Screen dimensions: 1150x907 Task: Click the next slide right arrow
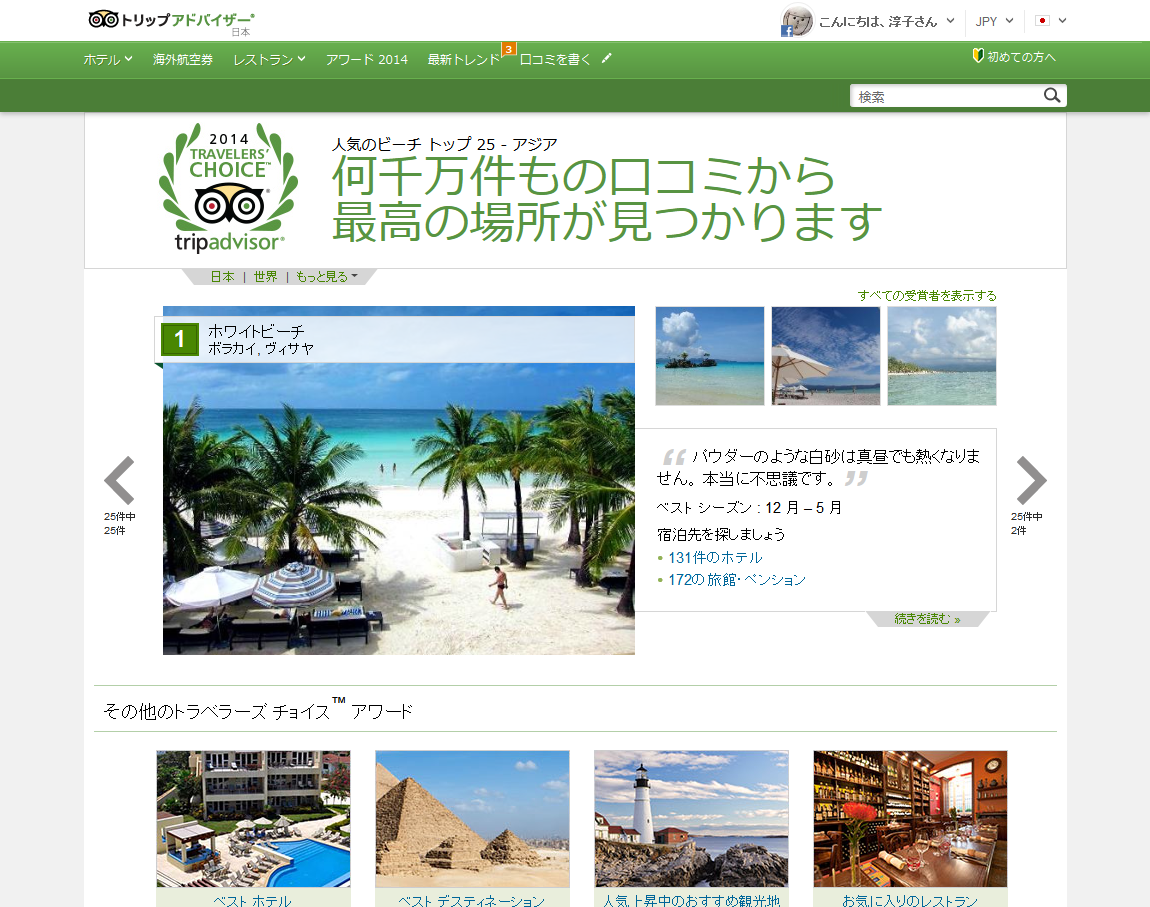(x=1031, y=481)
